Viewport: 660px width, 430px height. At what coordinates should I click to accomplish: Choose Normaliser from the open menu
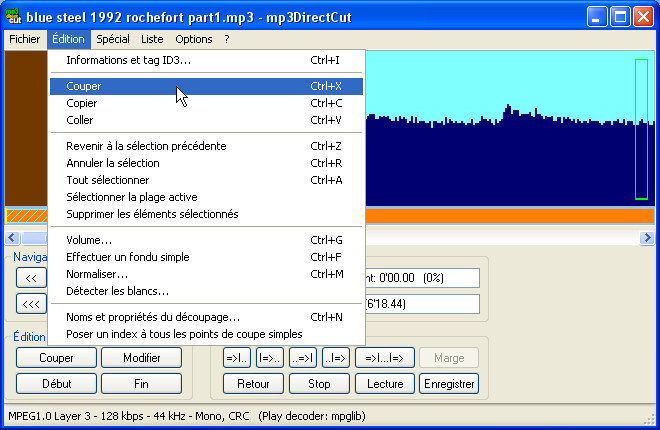(x=96, y=274)
